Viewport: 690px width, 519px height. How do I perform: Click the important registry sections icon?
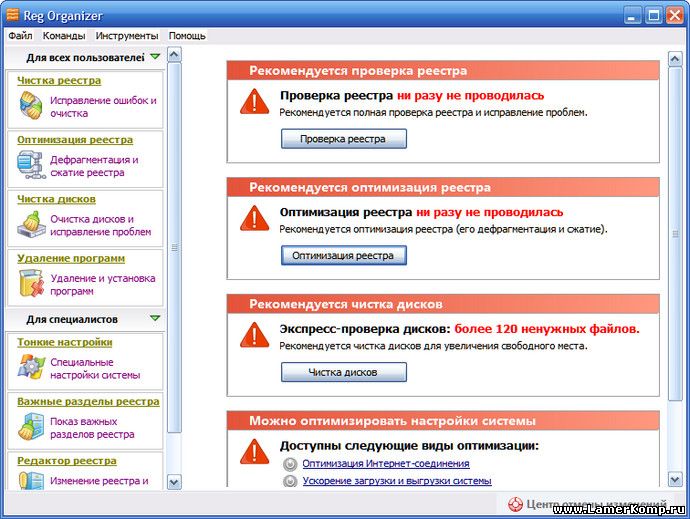coord(31,427)
